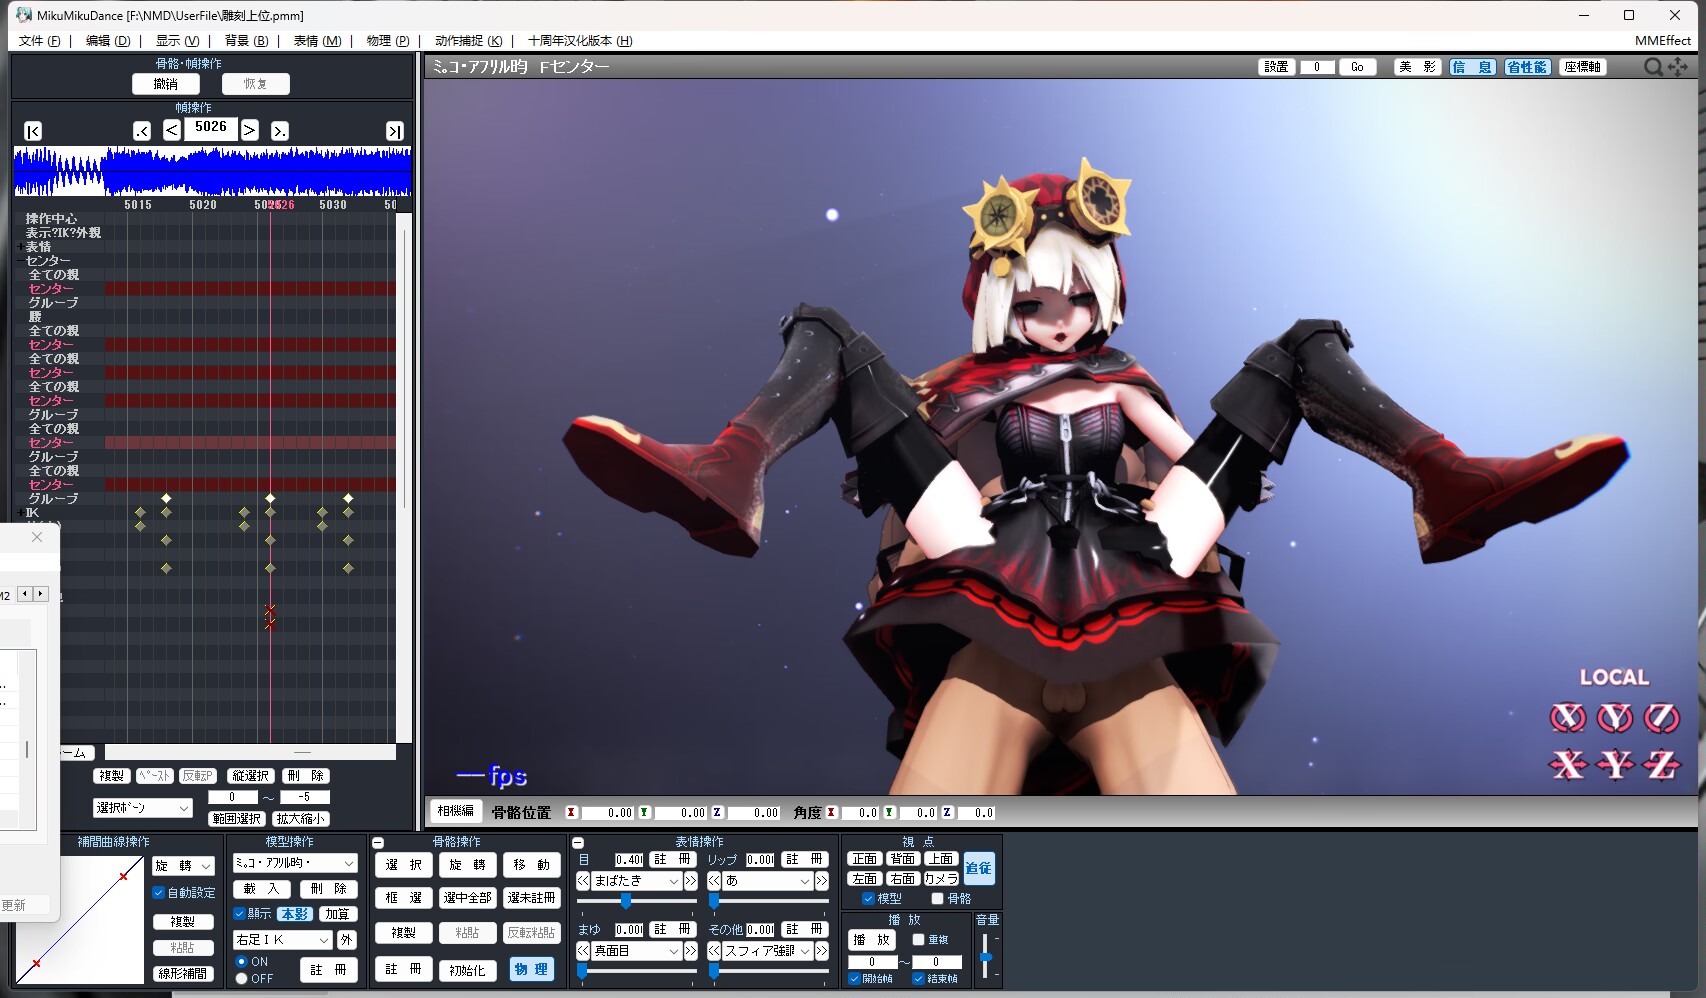Open the あ lip morph dropdown
The width and height of the screenshot is (1706, 998).
(x=767, y=881)
